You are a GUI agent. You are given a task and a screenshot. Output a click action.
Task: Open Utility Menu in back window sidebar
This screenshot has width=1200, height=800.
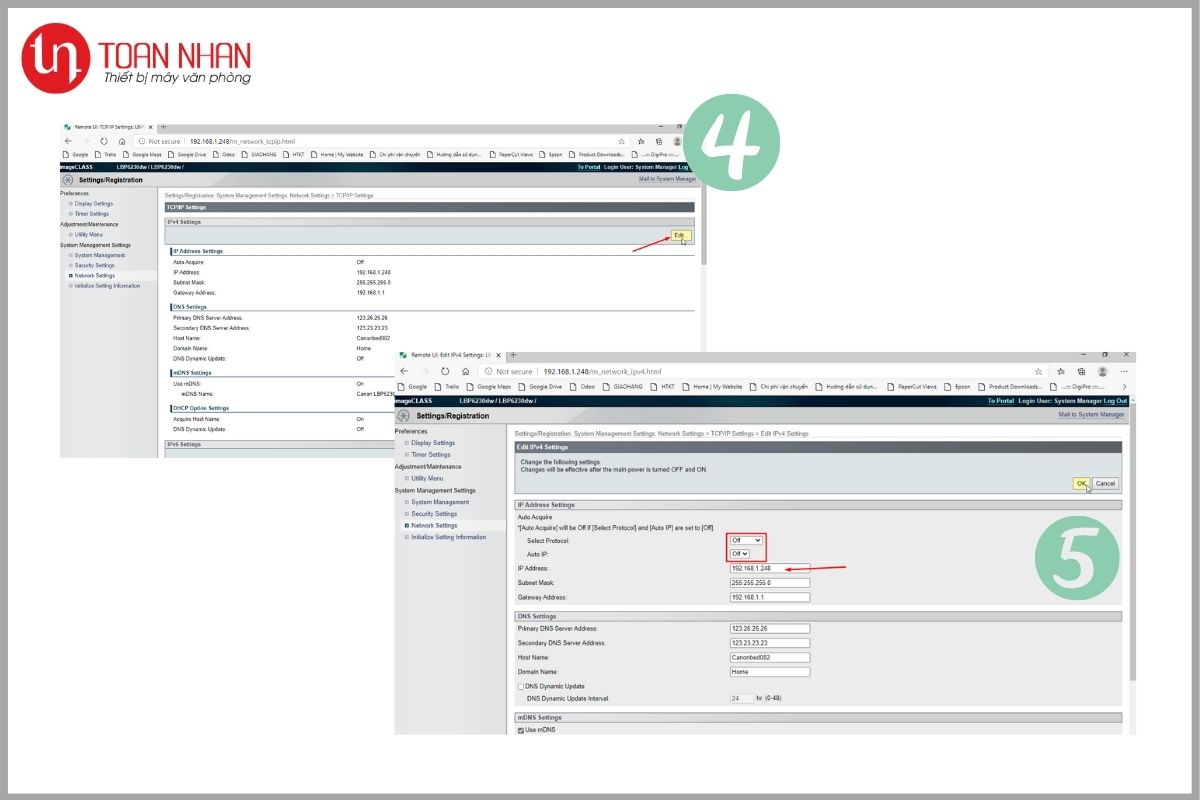click(x=88, y=234)
